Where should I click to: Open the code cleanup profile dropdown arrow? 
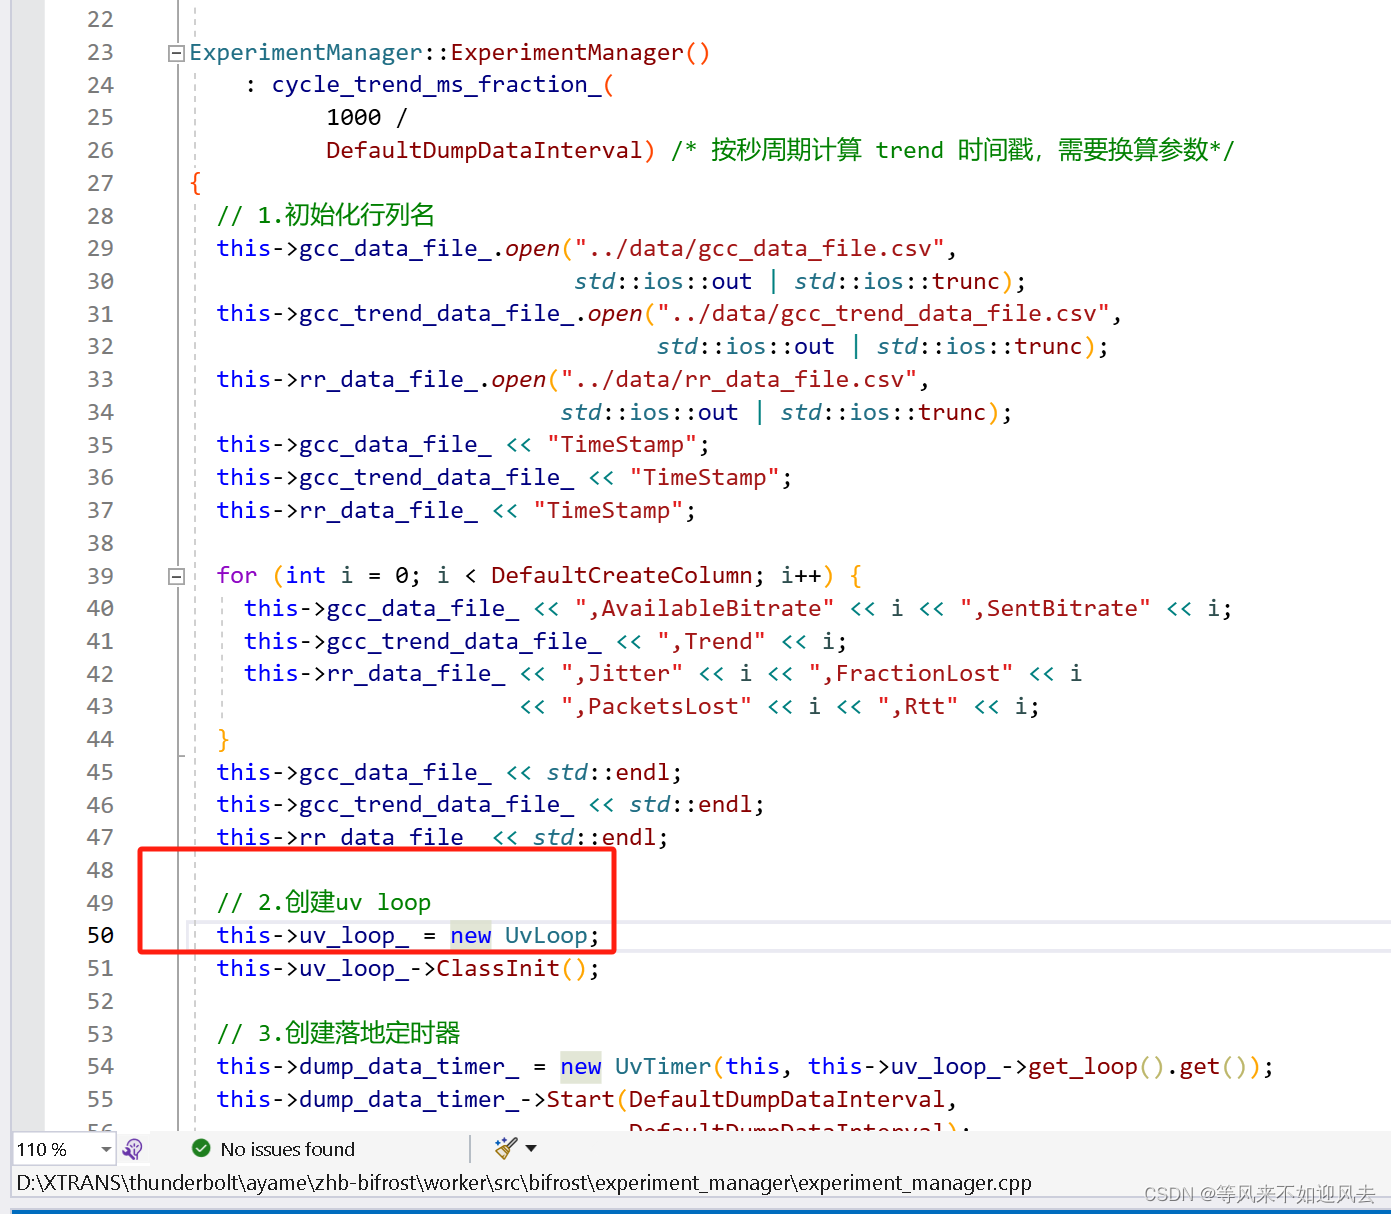pyautogui.click(x=531, y=1148)
